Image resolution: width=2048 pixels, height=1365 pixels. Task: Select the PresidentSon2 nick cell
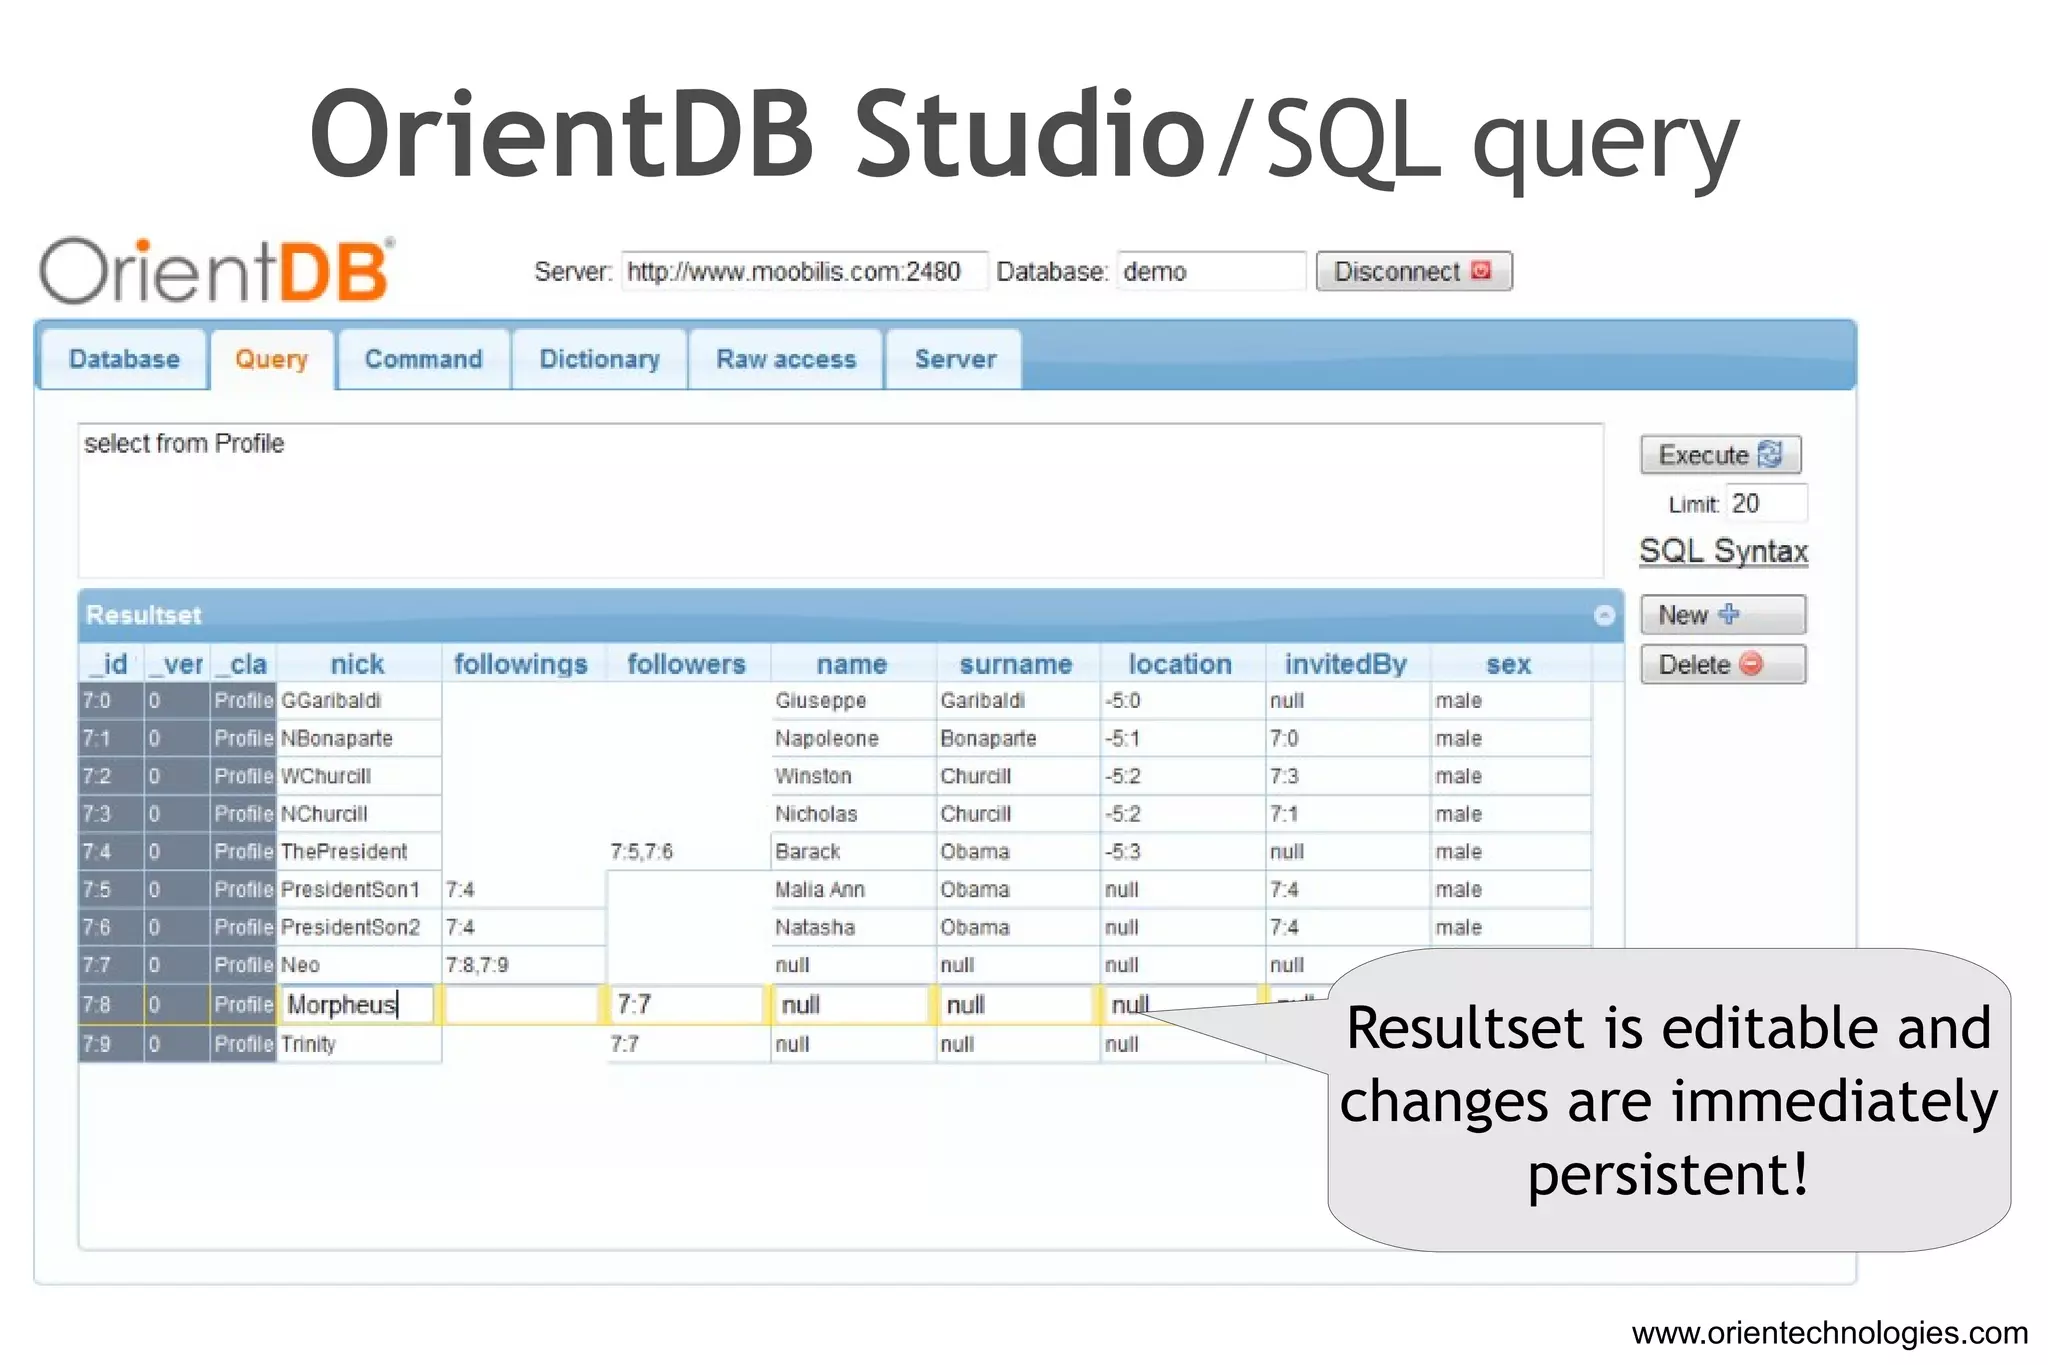358,927
